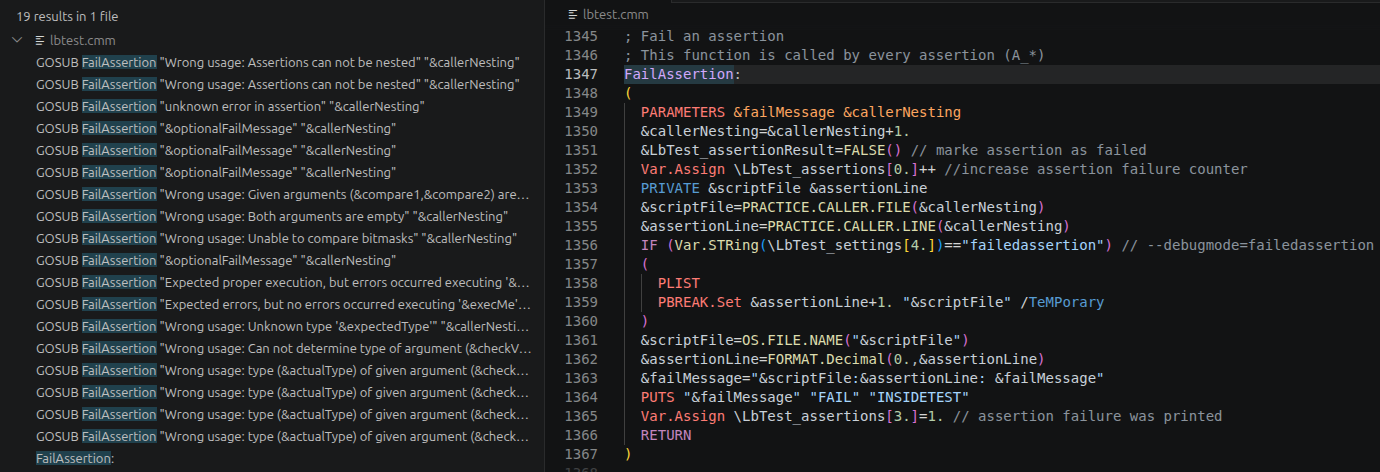Viewport: 1380px width, 472px height.
Task: Click the highlighted FailAssertion label on line 1347
Action: [x=679, y=74]
